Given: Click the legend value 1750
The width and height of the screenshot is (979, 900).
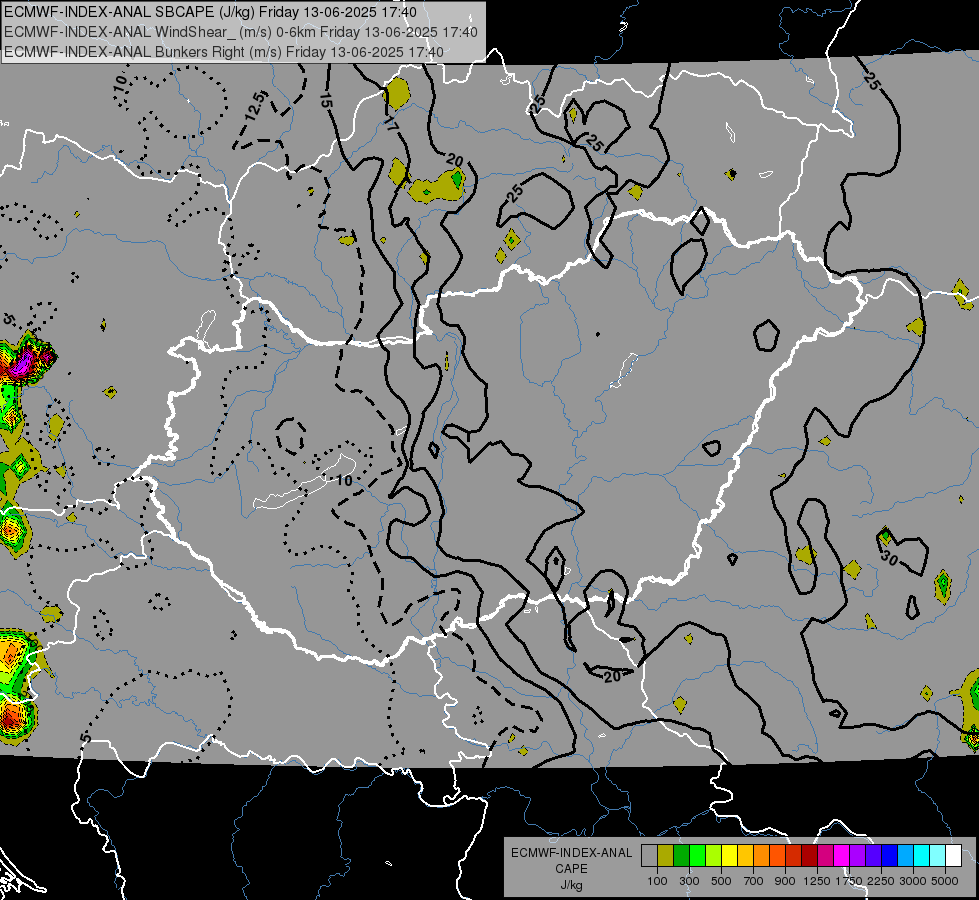Looking at the screenshot, I should pyautogui.click(x=849, y=881).
